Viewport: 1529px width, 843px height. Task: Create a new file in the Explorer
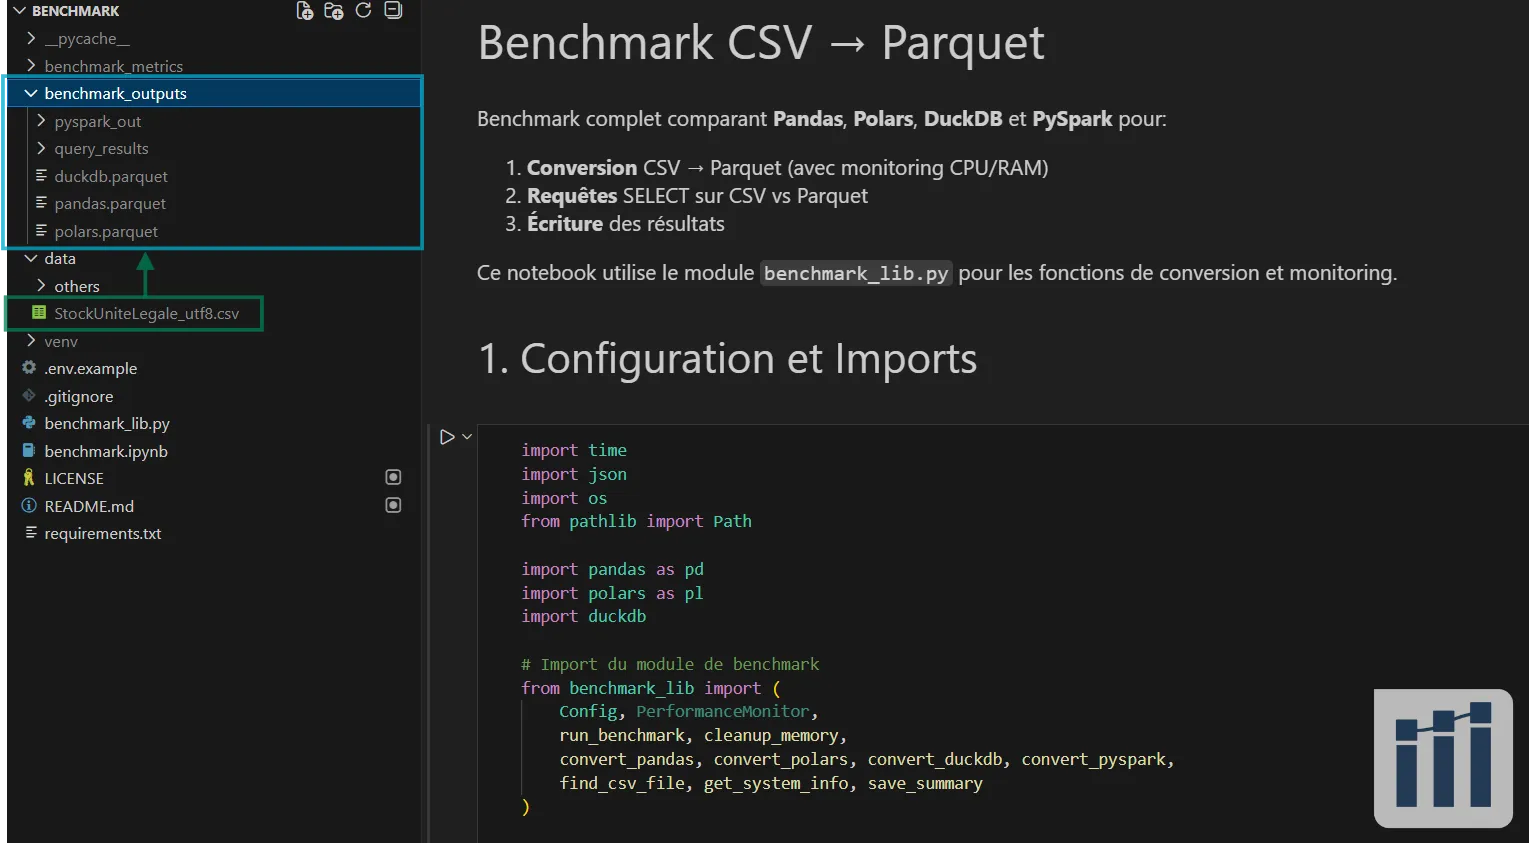[305, 10]
